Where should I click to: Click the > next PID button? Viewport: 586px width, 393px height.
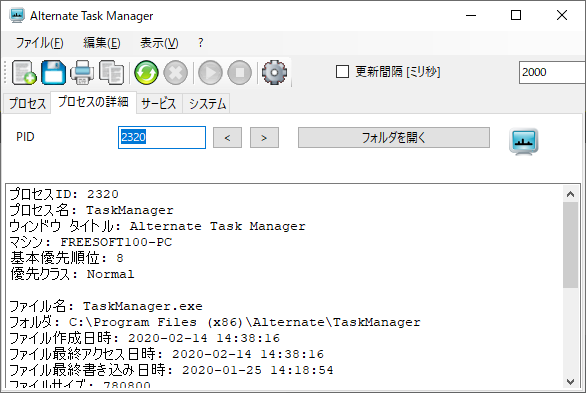[264, 138]
